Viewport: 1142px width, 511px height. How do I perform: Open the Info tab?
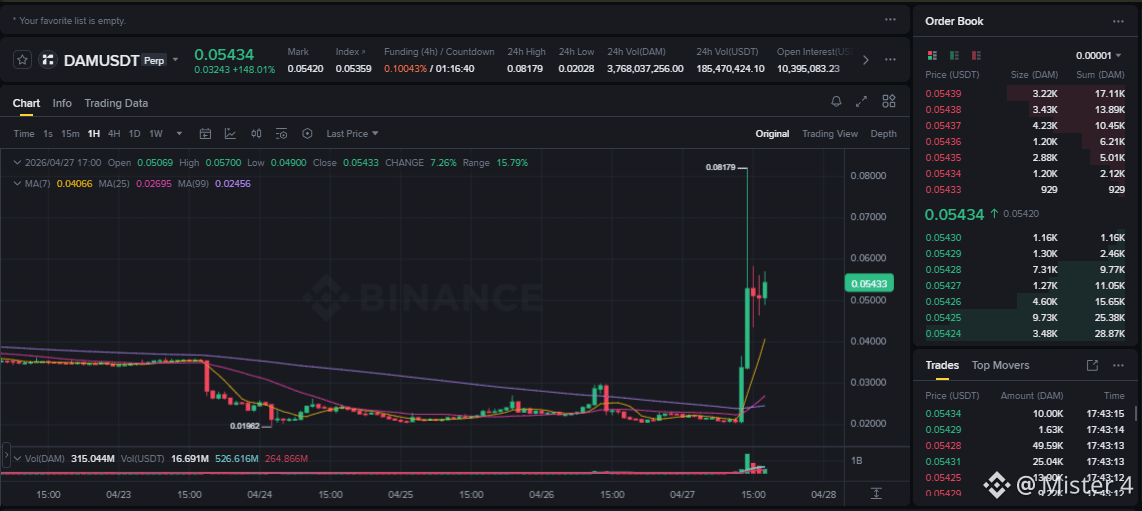(x=62, y=103)
